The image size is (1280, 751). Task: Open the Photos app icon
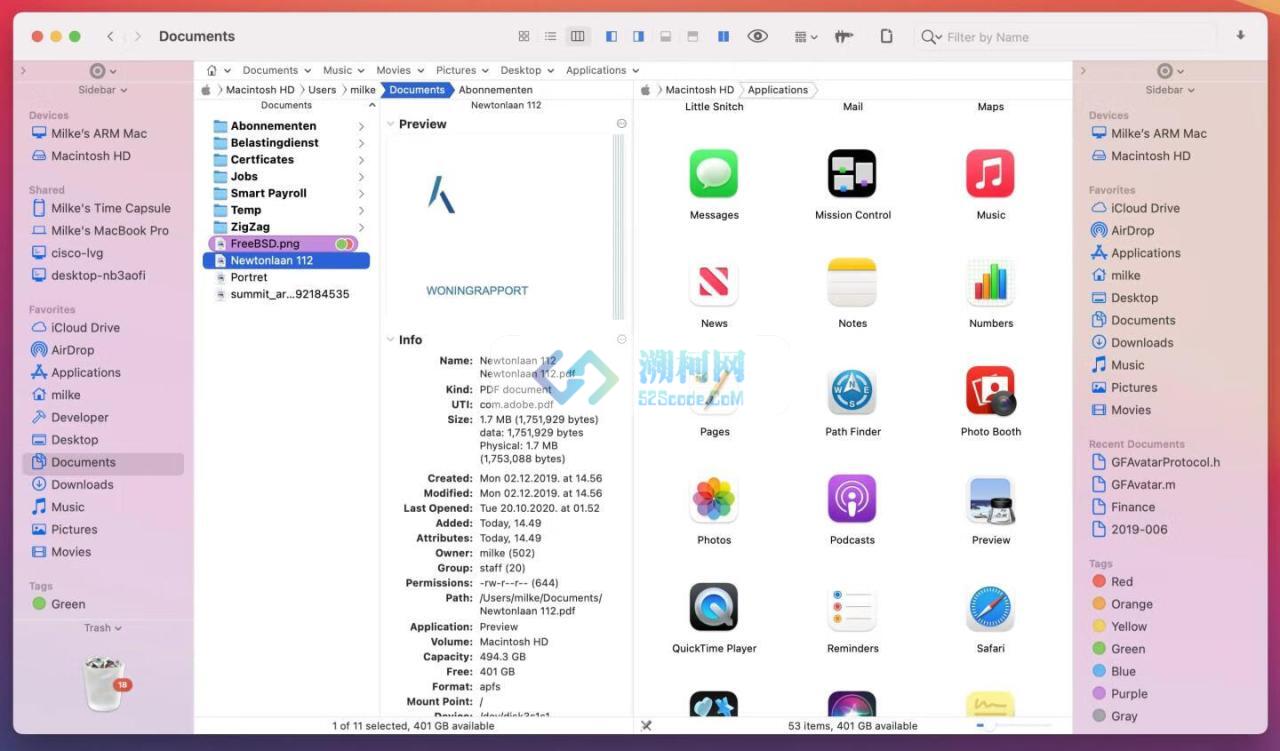coord(714,499)
